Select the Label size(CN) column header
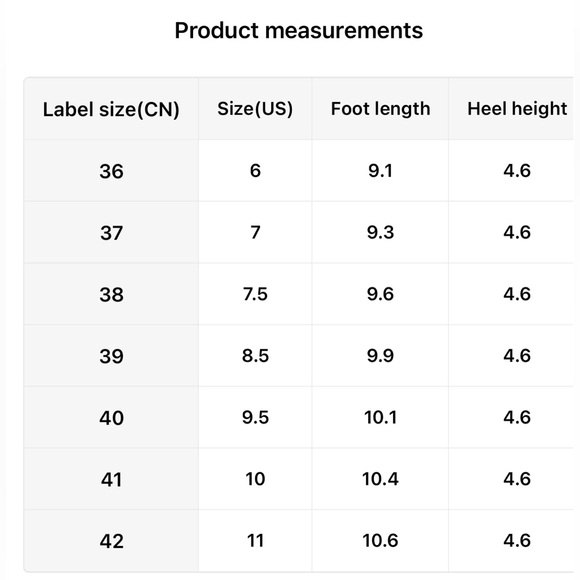Screen dimensions: 580x580 [111, 109]
